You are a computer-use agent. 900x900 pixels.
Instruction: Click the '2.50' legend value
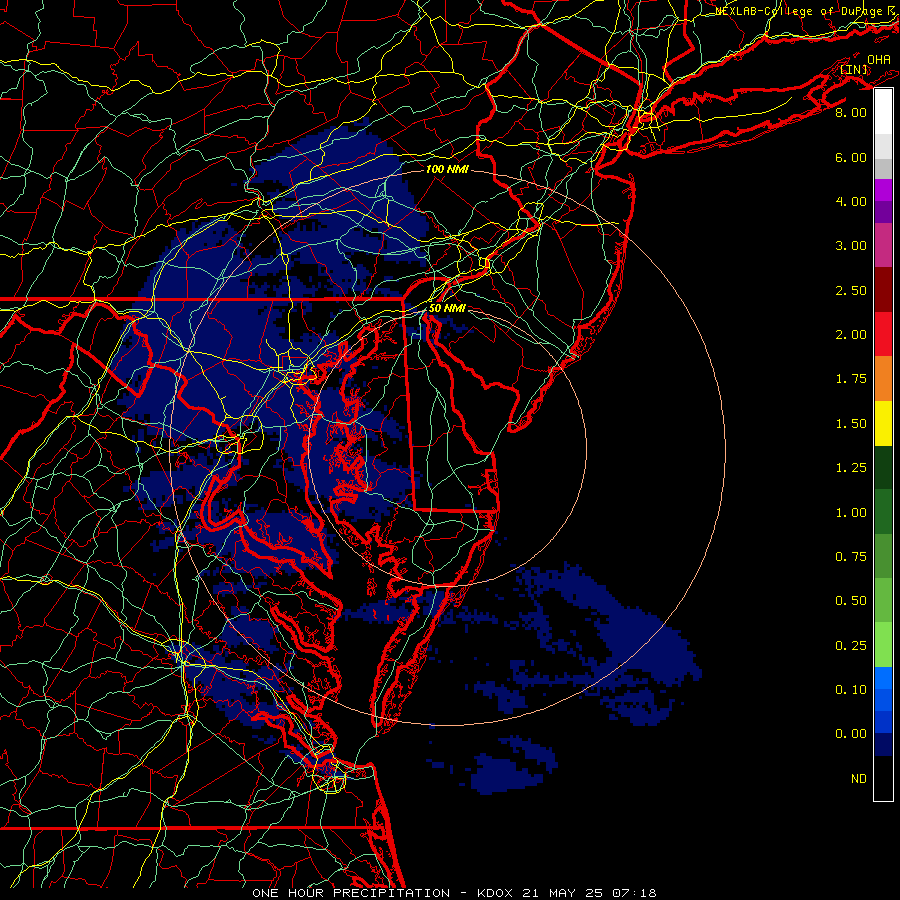pyautogui.click(x=851, y=290)
